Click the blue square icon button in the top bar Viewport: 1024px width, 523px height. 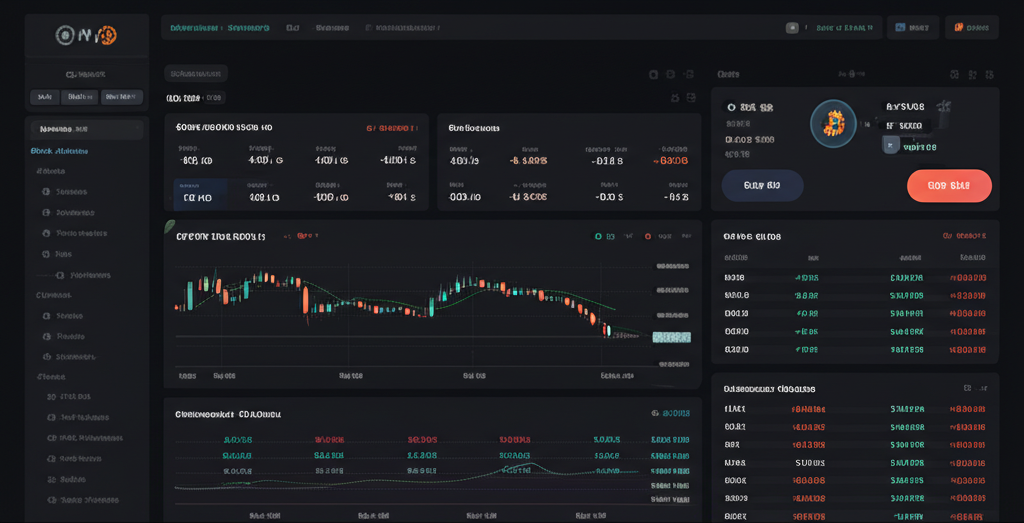[901, 28]
